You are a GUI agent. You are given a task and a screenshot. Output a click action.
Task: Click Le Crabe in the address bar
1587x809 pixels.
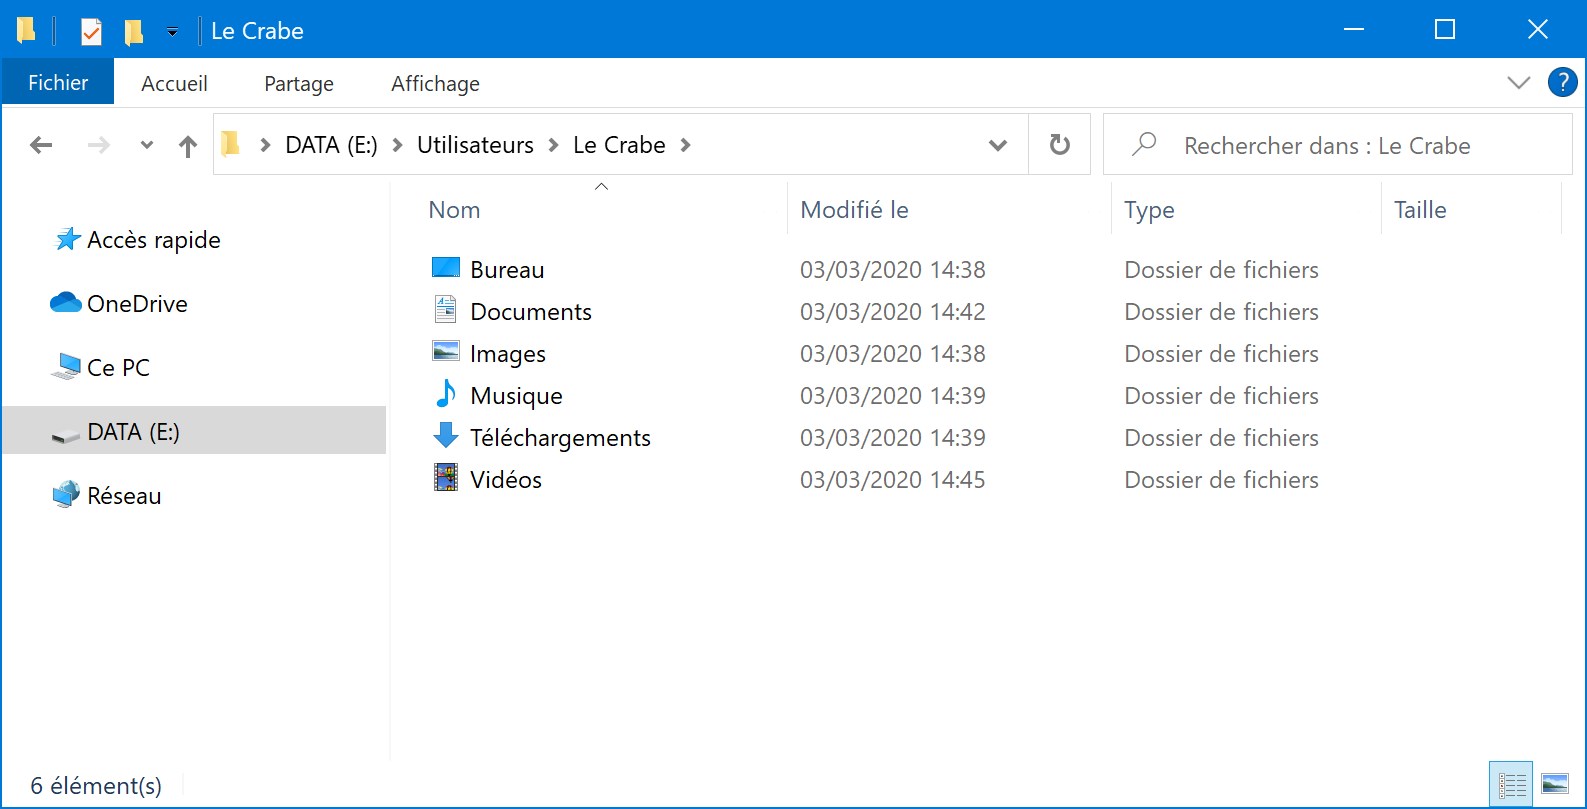[619, 146]
